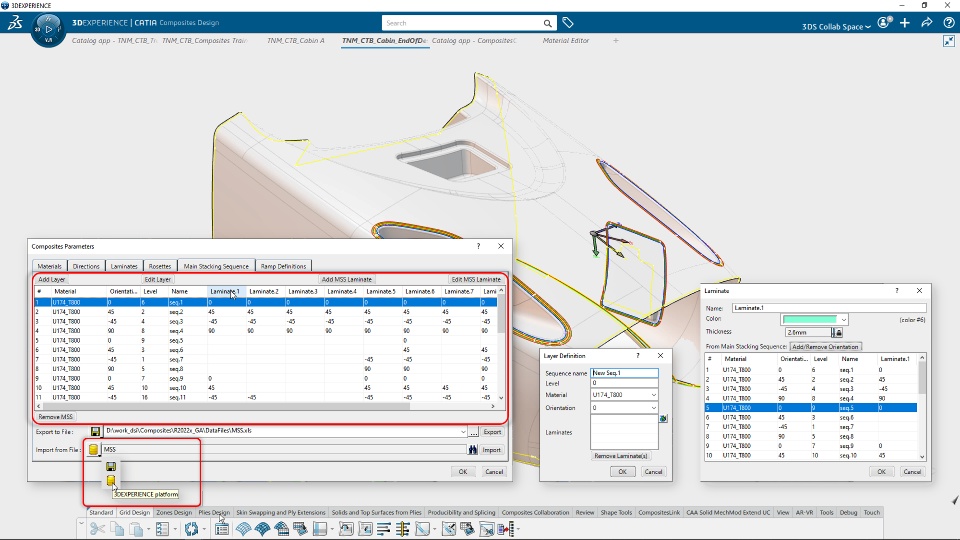Open the Material Editor window tab
Viewport: 960px width, 540px height.
(566, 40)
